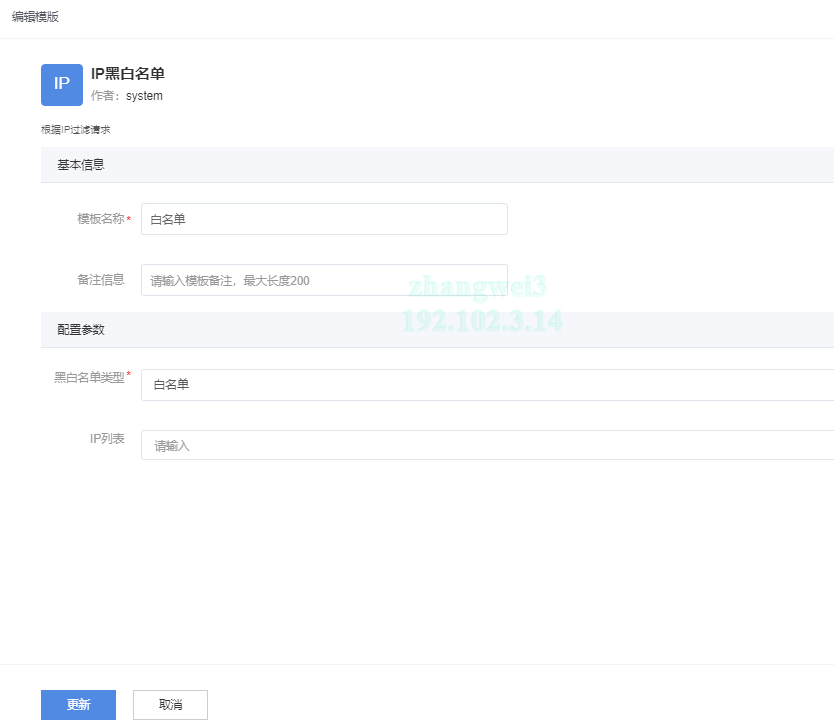Click the 编辑模版 page heading
The height and width of the screenshot is (728, 834).
click(35, 16)
